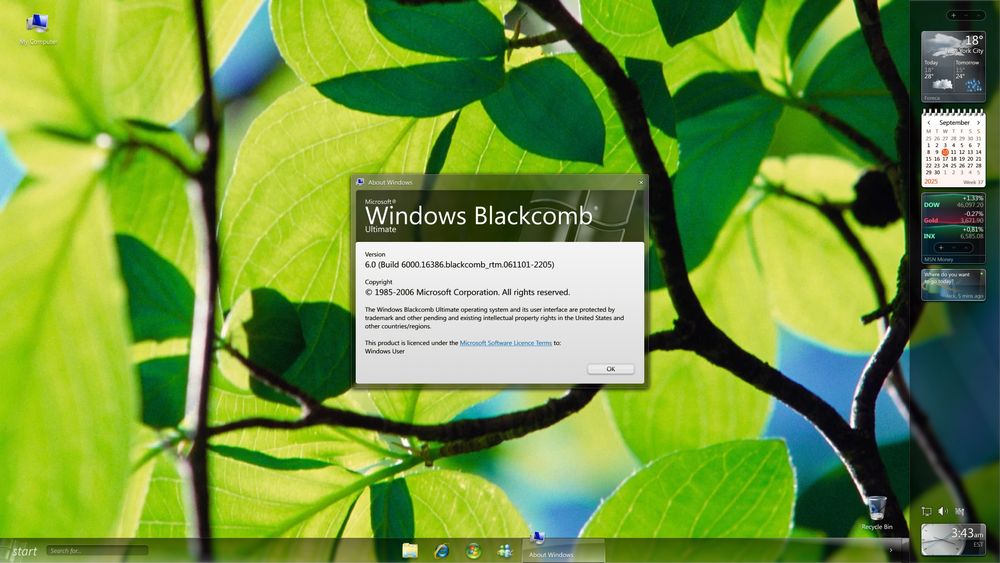Click Today's cloudy forecast icon in weather gadget
This screenshot has width=1000, height=563.
(x=943, y=85)
